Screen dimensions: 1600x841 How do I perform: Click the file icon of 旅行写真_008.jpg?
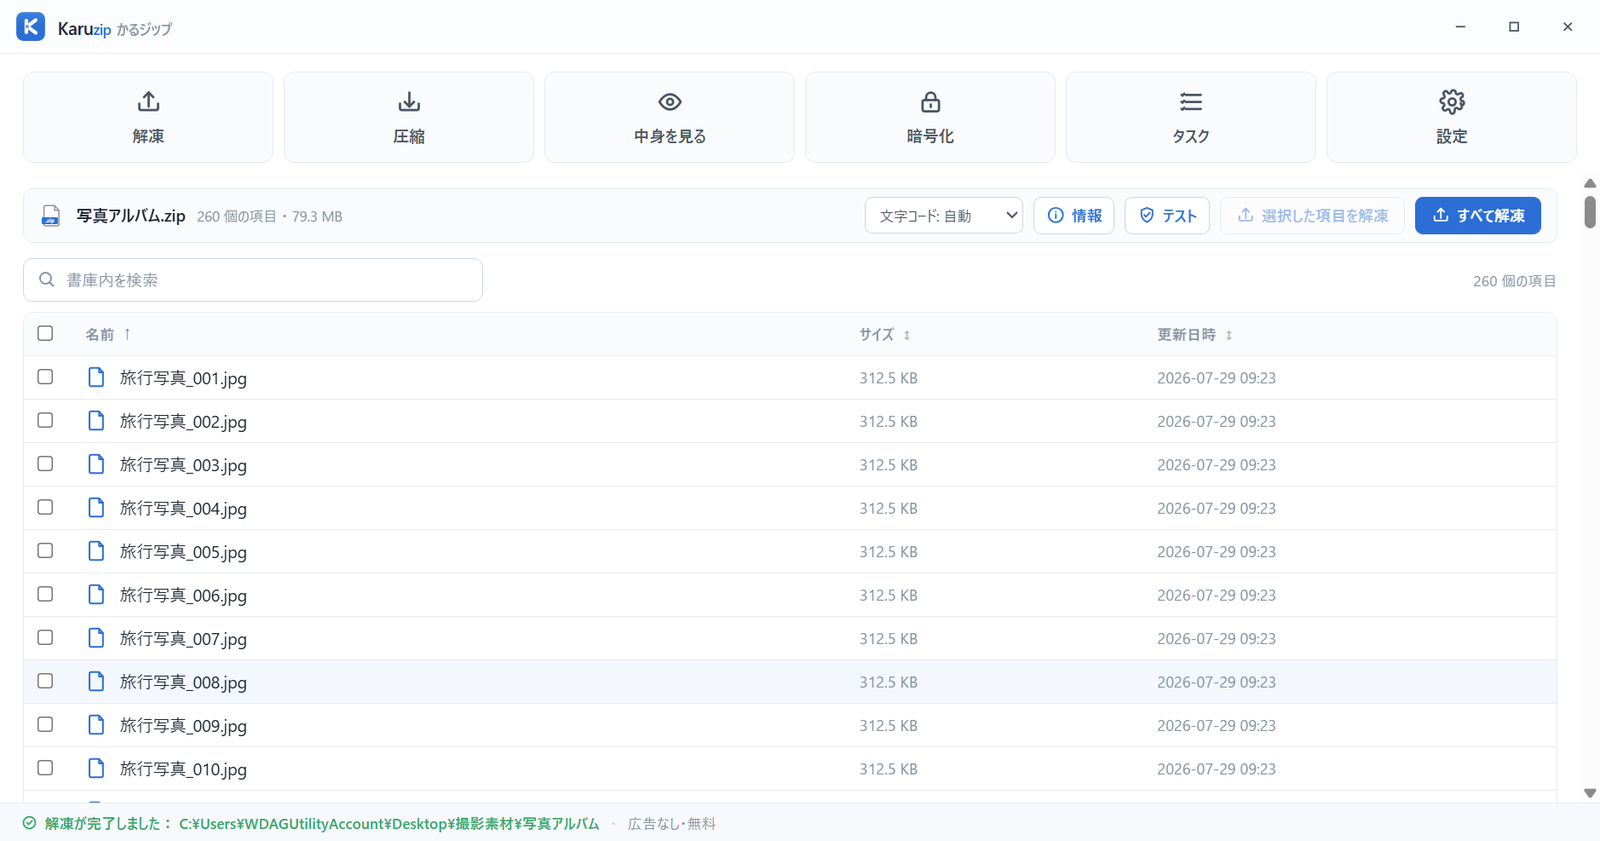click(96, 681)
